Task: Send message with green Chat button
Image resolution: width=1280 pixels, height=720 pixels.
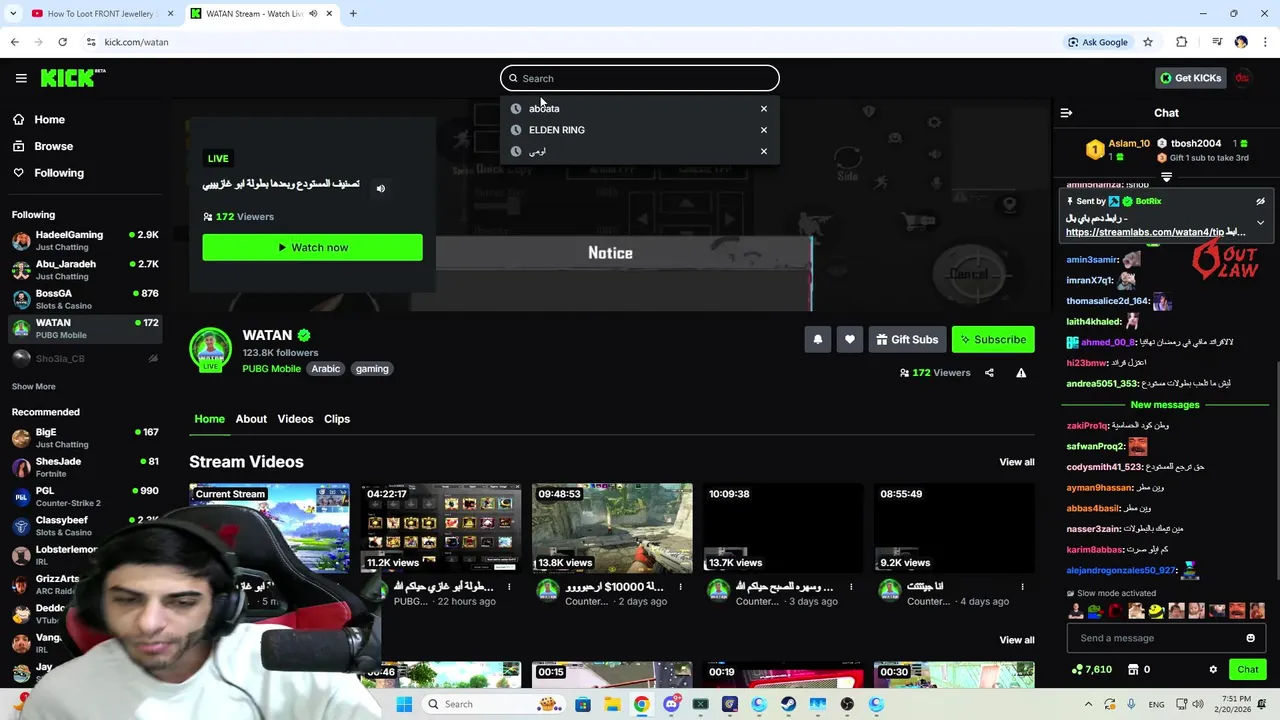Action: click(x=1248, y=670)
